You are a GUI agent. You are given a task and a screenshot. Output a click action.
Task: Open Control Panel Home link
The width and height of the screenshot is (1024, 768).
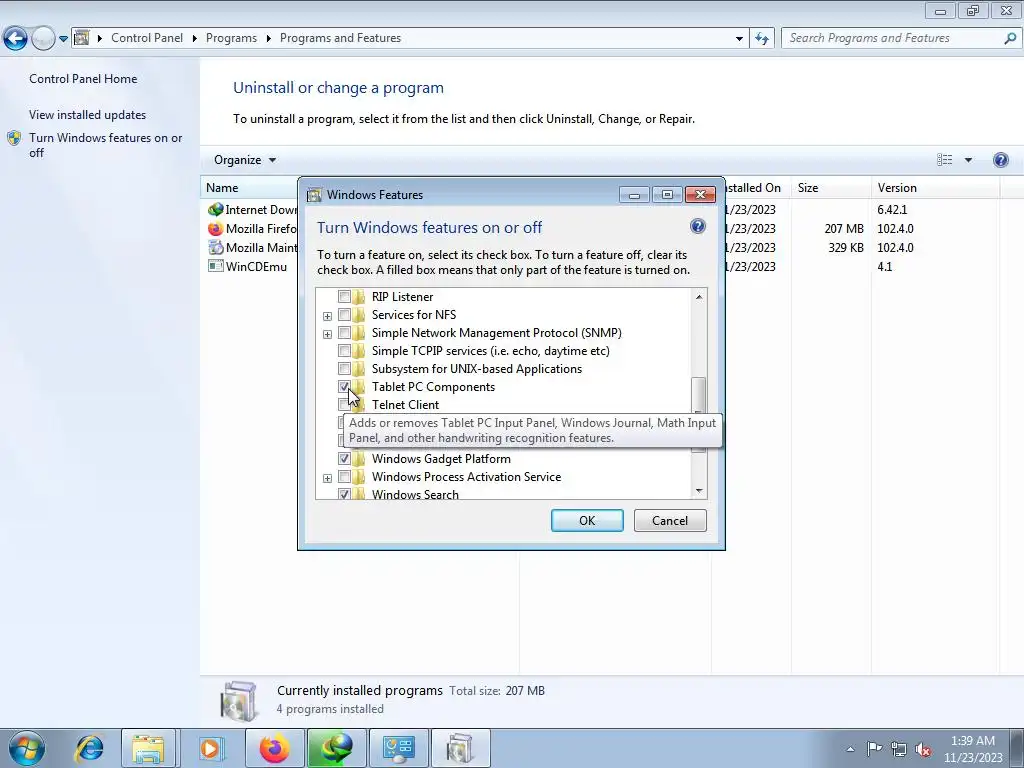83,78
